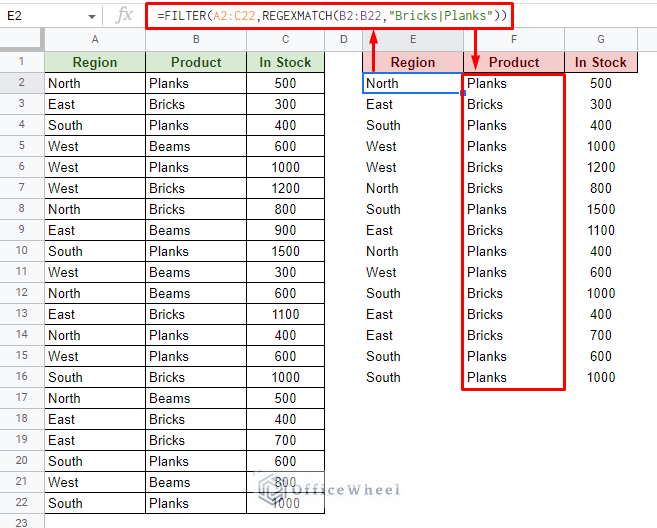Click cell C6 showing 1000
Screen dimensions: 657x528
coord(285,167)
